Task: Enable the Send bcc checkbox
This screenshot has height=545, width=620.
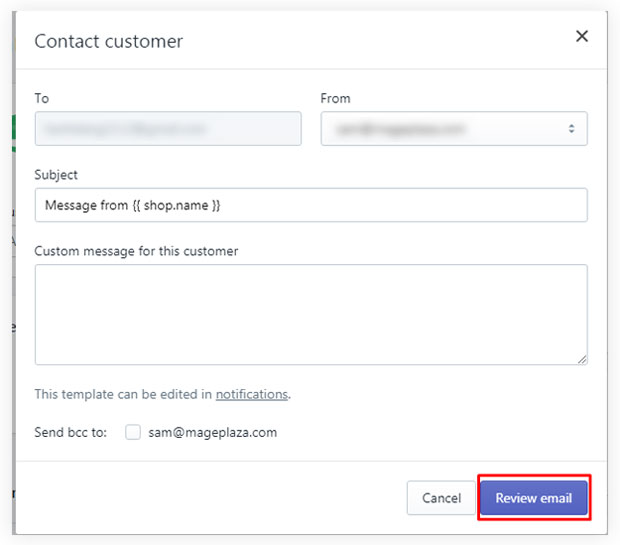Action: click(x=133, y=433)
